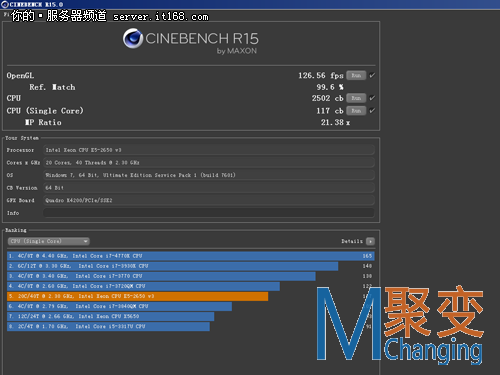Open the ranking type dropdown
Screen dimensions: 500x375
(x=49, y=241)
